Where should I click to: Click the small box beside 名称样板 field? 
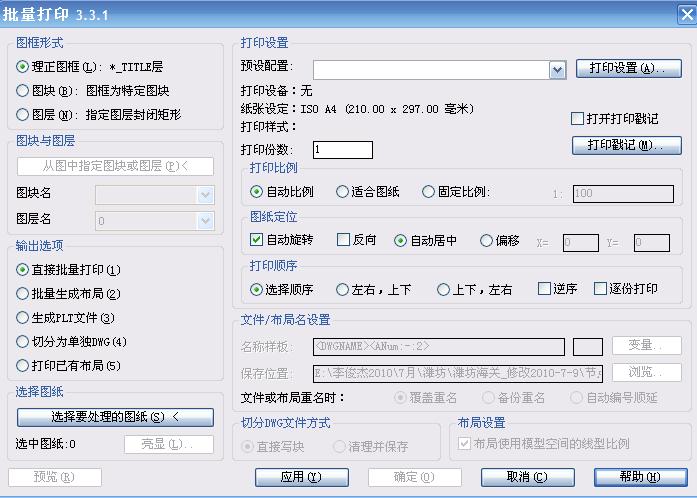coord(588,347)
